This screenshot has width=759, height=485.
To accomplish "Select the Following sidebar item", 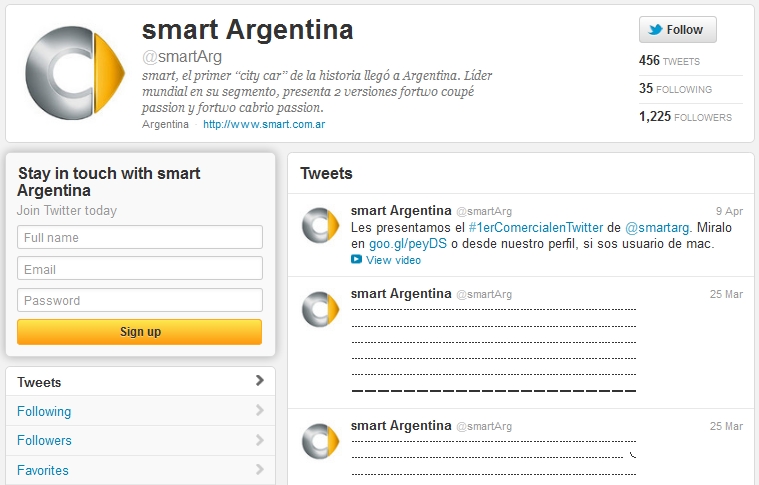I will click(140, 411).
